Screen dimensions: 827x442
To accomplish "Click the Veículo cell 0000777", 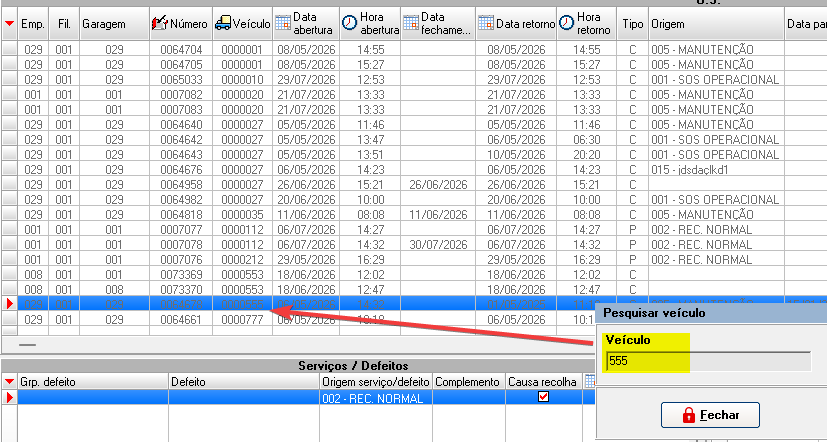I will (242, 320).
